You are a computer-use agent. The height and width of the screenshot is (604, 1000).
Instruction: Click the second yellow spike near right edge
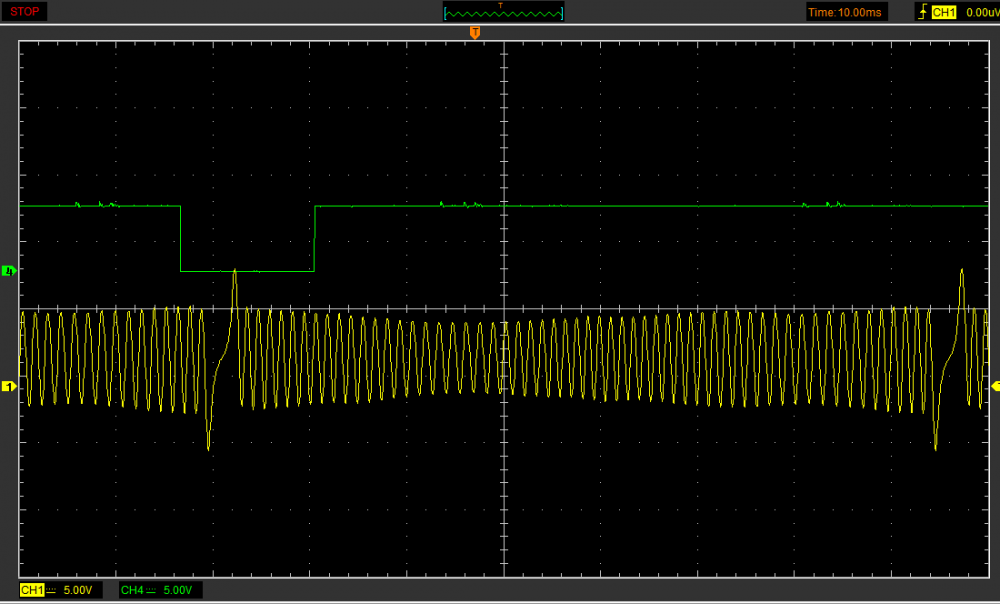(x=961, y=271)
